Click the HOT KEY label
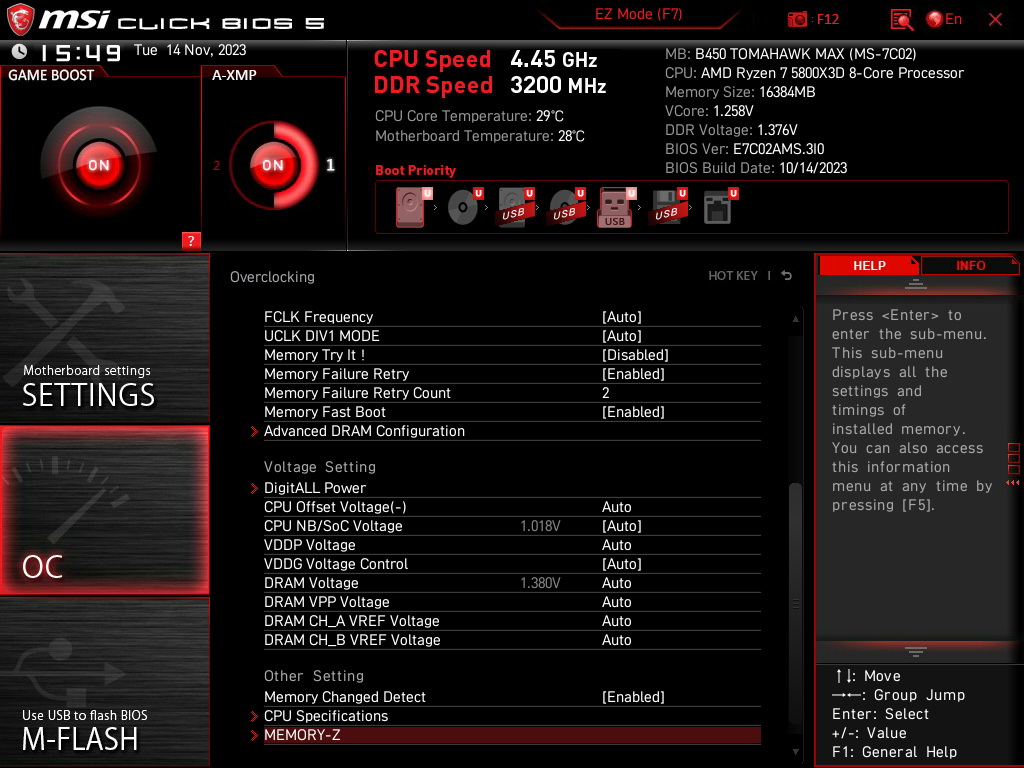This screenshot has height=768, width=1024. click(733, 276)
